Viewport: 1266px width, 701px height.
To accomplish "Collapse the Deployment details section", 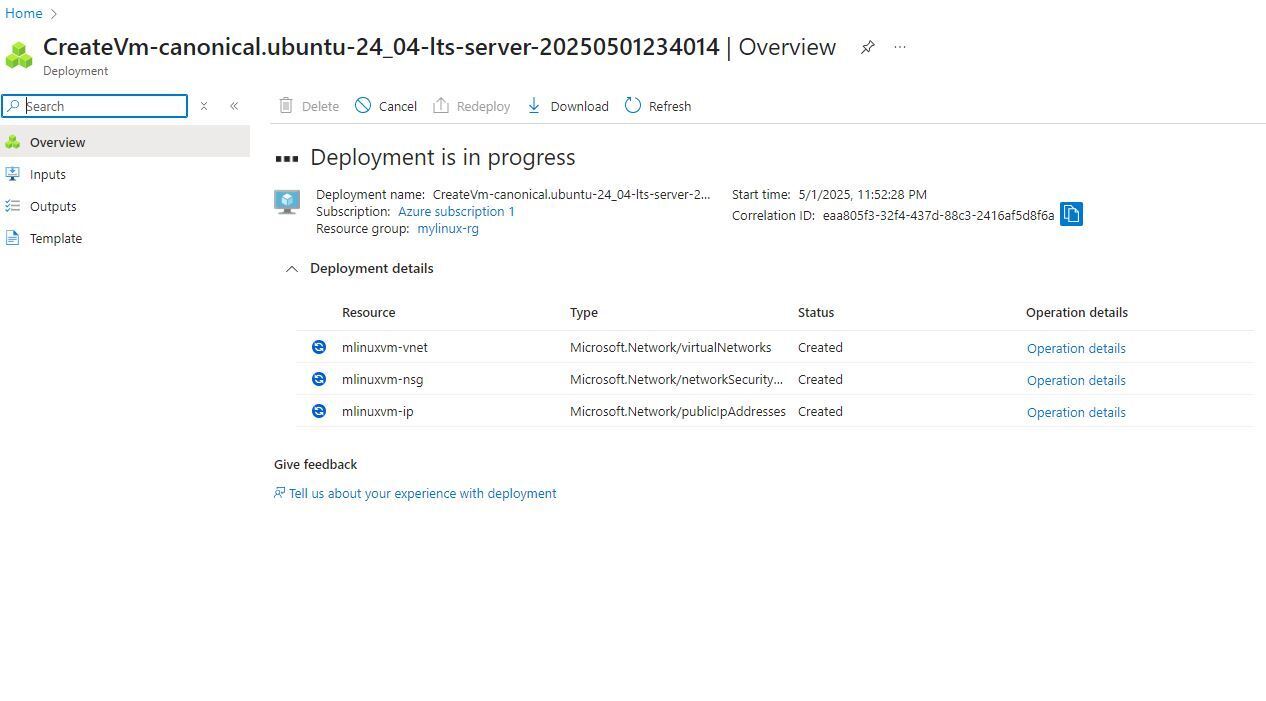I will coord(292,268).
